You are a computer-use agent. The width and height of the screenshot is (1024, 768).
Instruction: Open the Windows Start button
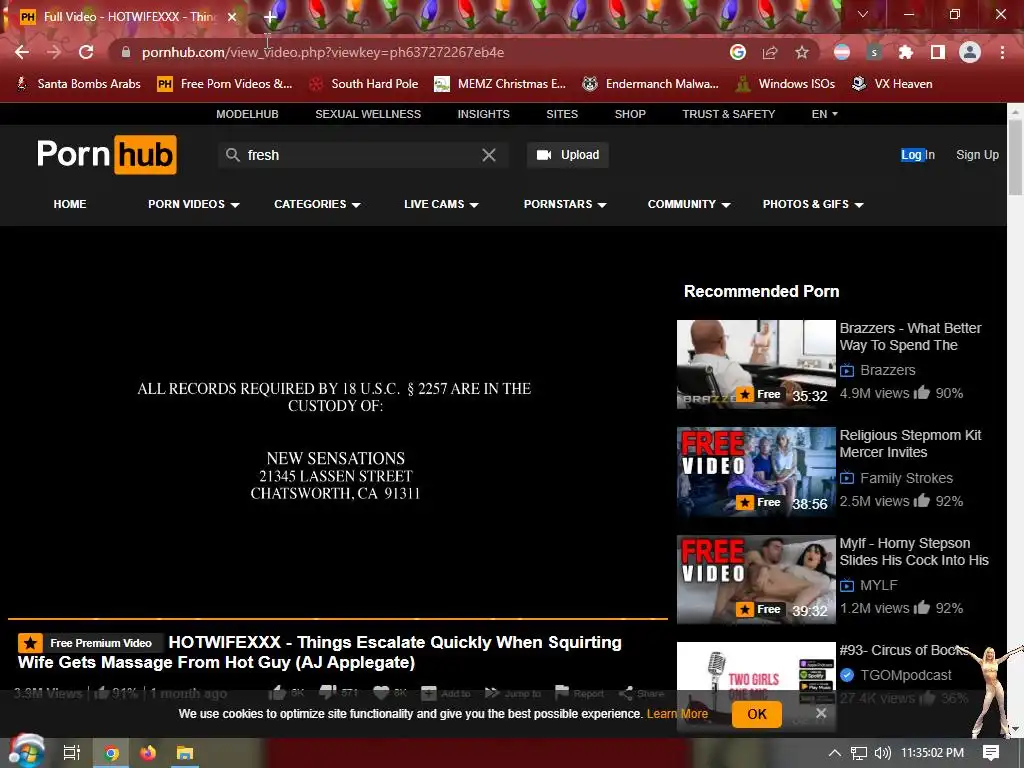click(x=26, y=752)
